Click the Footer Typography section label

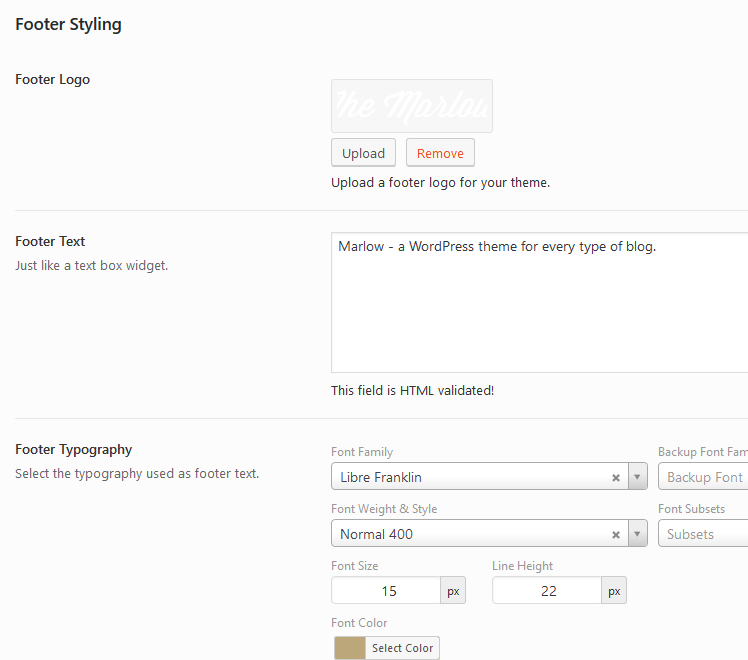point(74,450)
